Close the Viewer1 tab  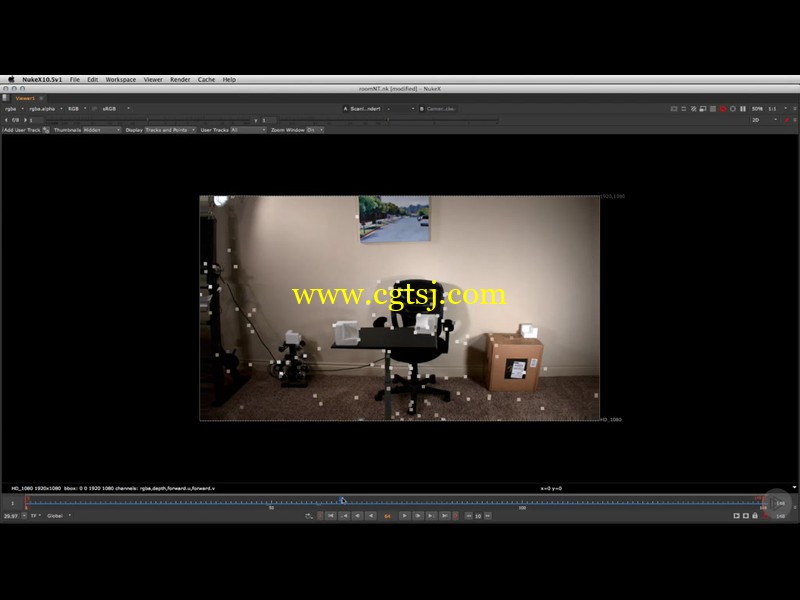coord(41,98)
